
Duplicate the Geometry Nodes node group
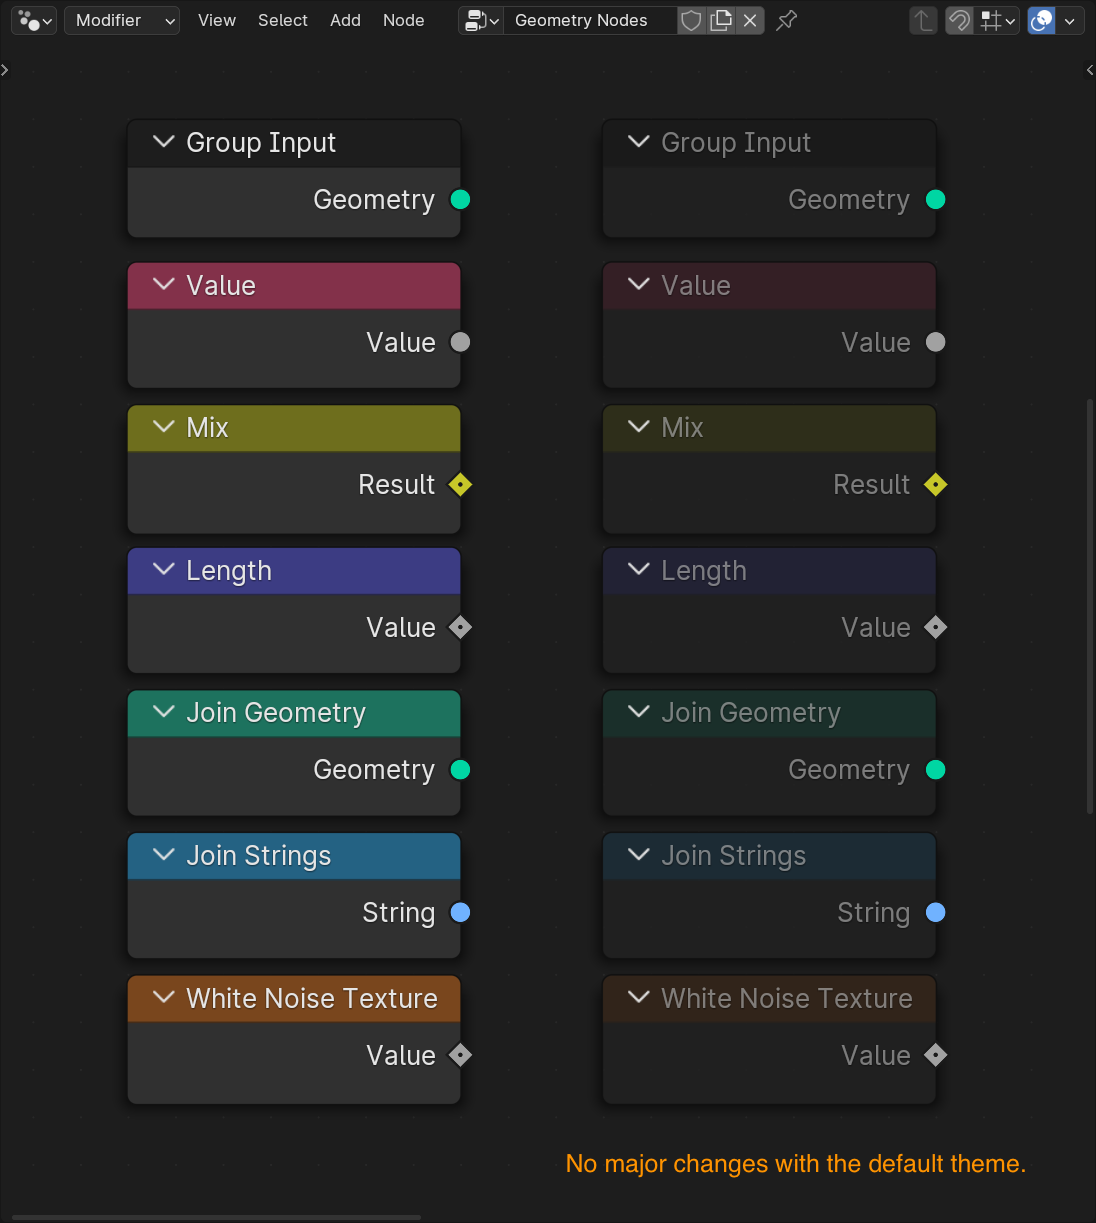click(x=721, y=20)
